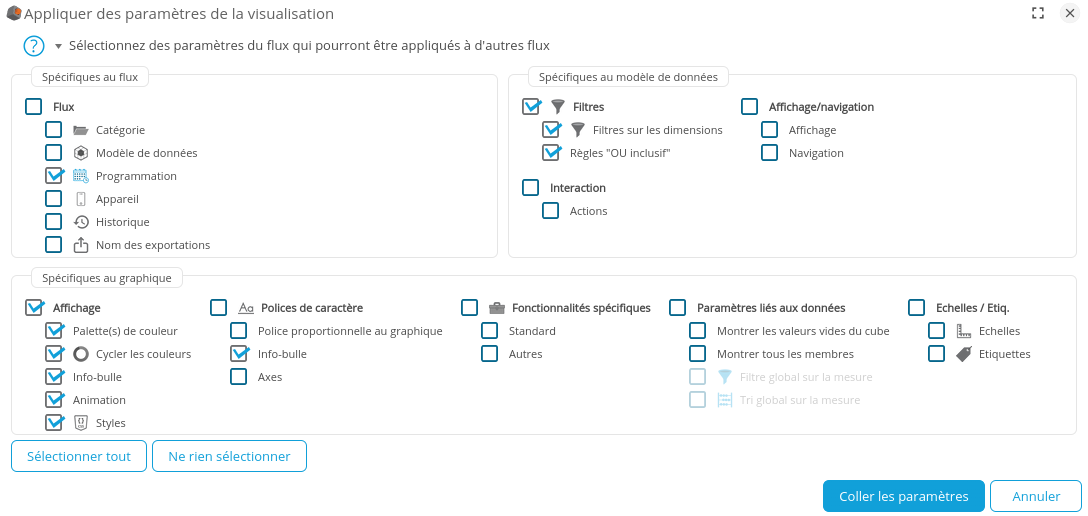1088x516 pixels.
Task: Collapse the description arrow beside the help icon
Action: (58, 46)
